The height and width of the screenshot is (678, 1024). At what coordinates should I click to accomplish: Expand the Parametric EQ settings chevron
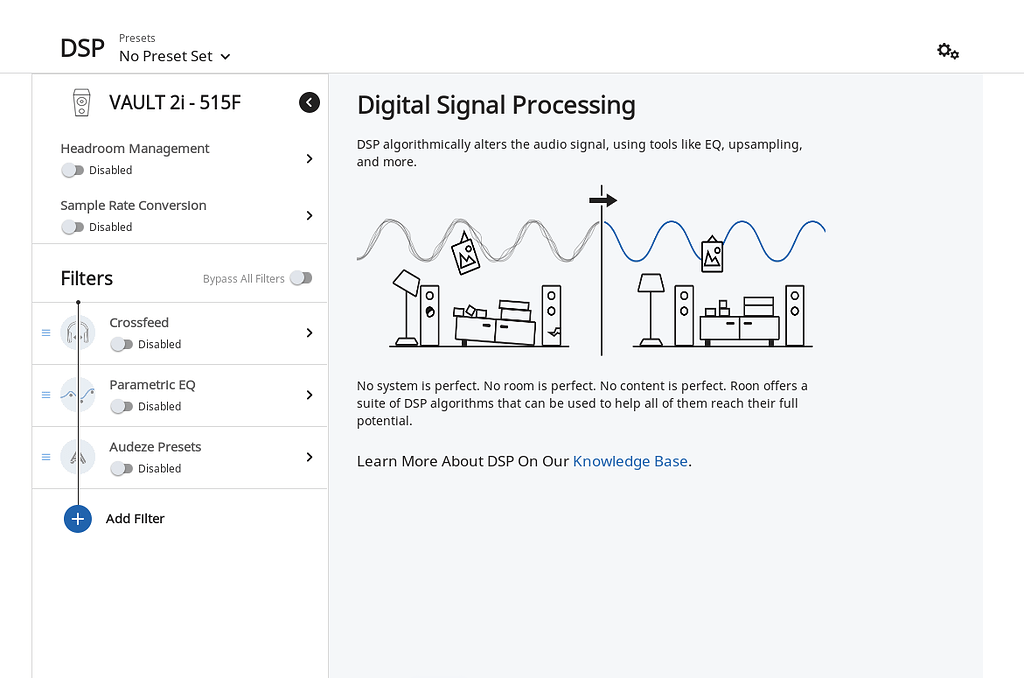point(309,394)
